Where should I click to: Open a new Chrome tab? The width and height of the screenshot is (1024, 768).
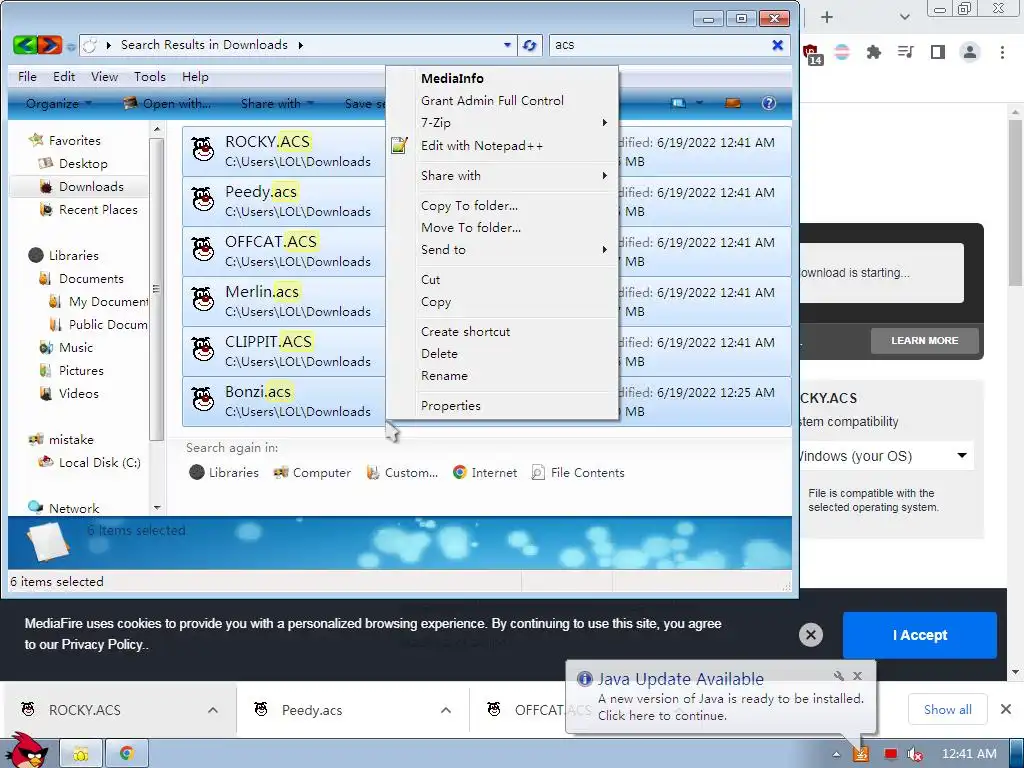(827, 17)
